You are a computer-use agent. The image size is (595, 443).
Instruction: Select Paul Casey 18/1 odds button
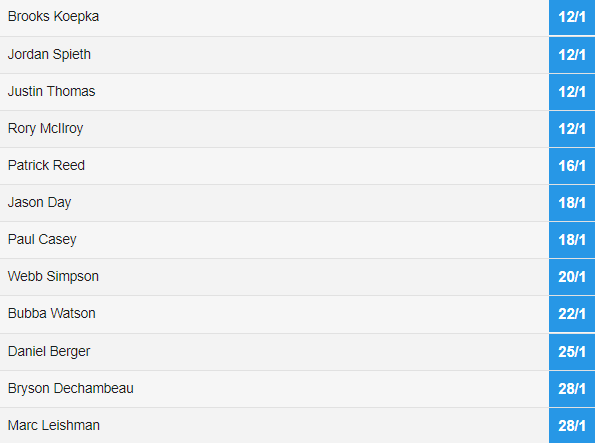pyautogui.click(x=572, y=240)
